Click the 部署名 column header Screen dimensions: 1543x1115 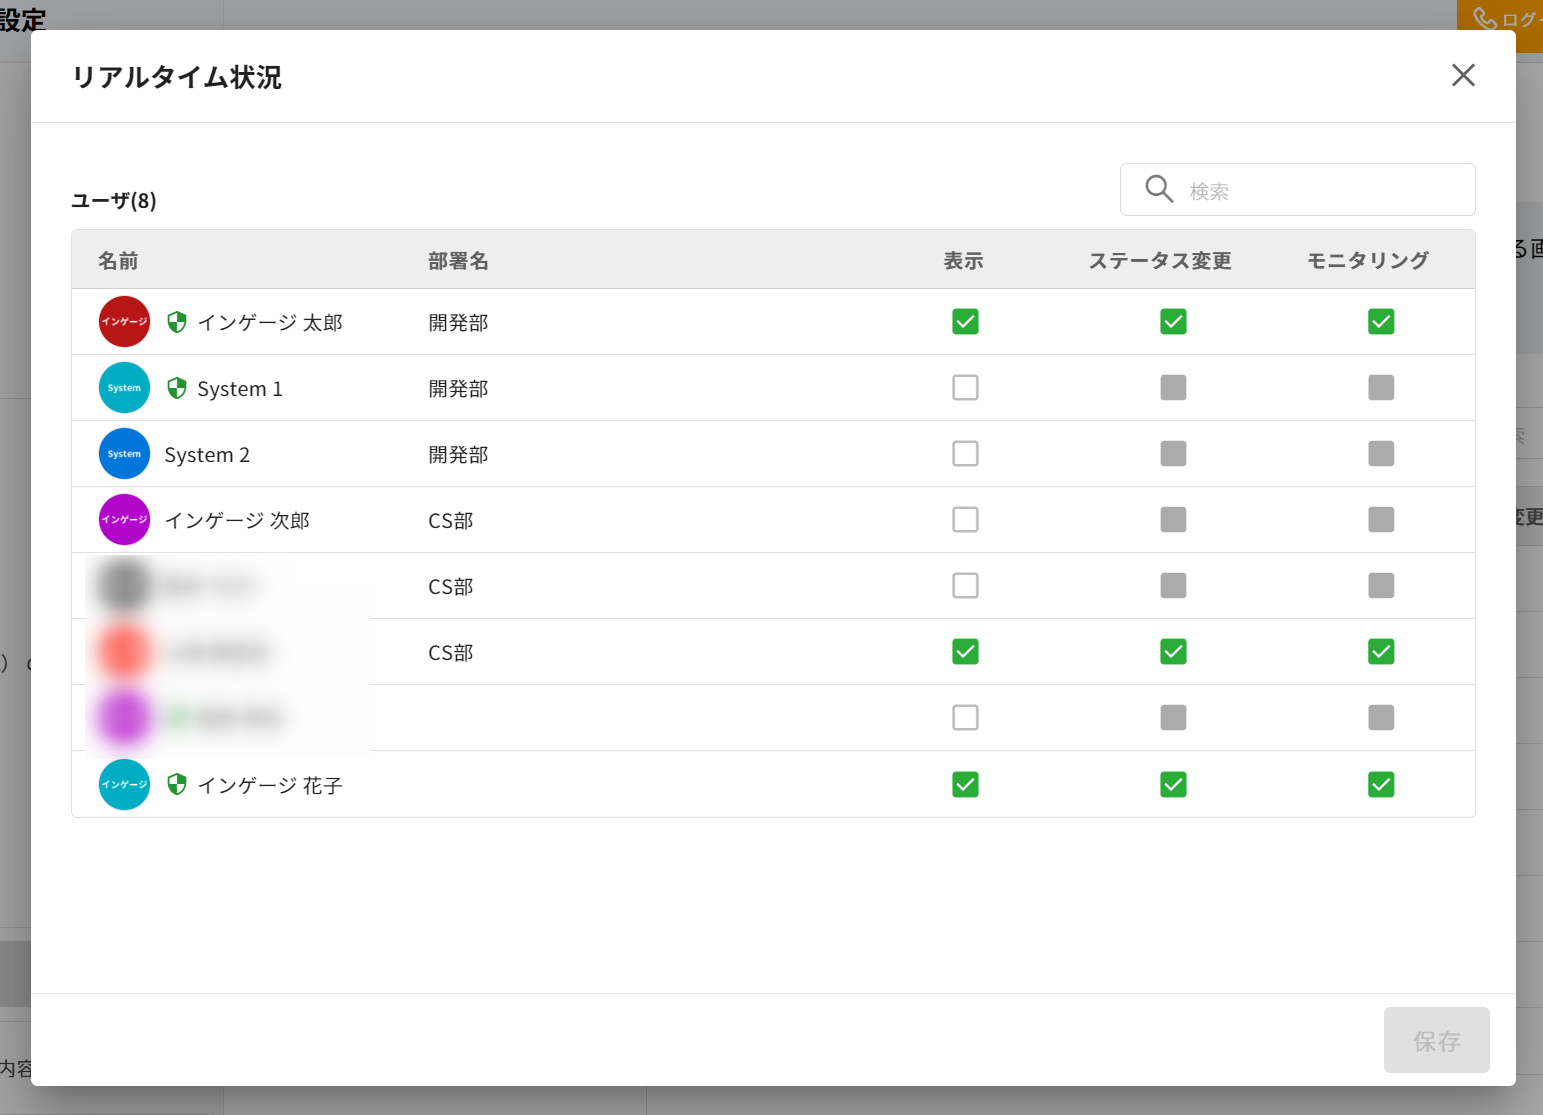[458, 261]
